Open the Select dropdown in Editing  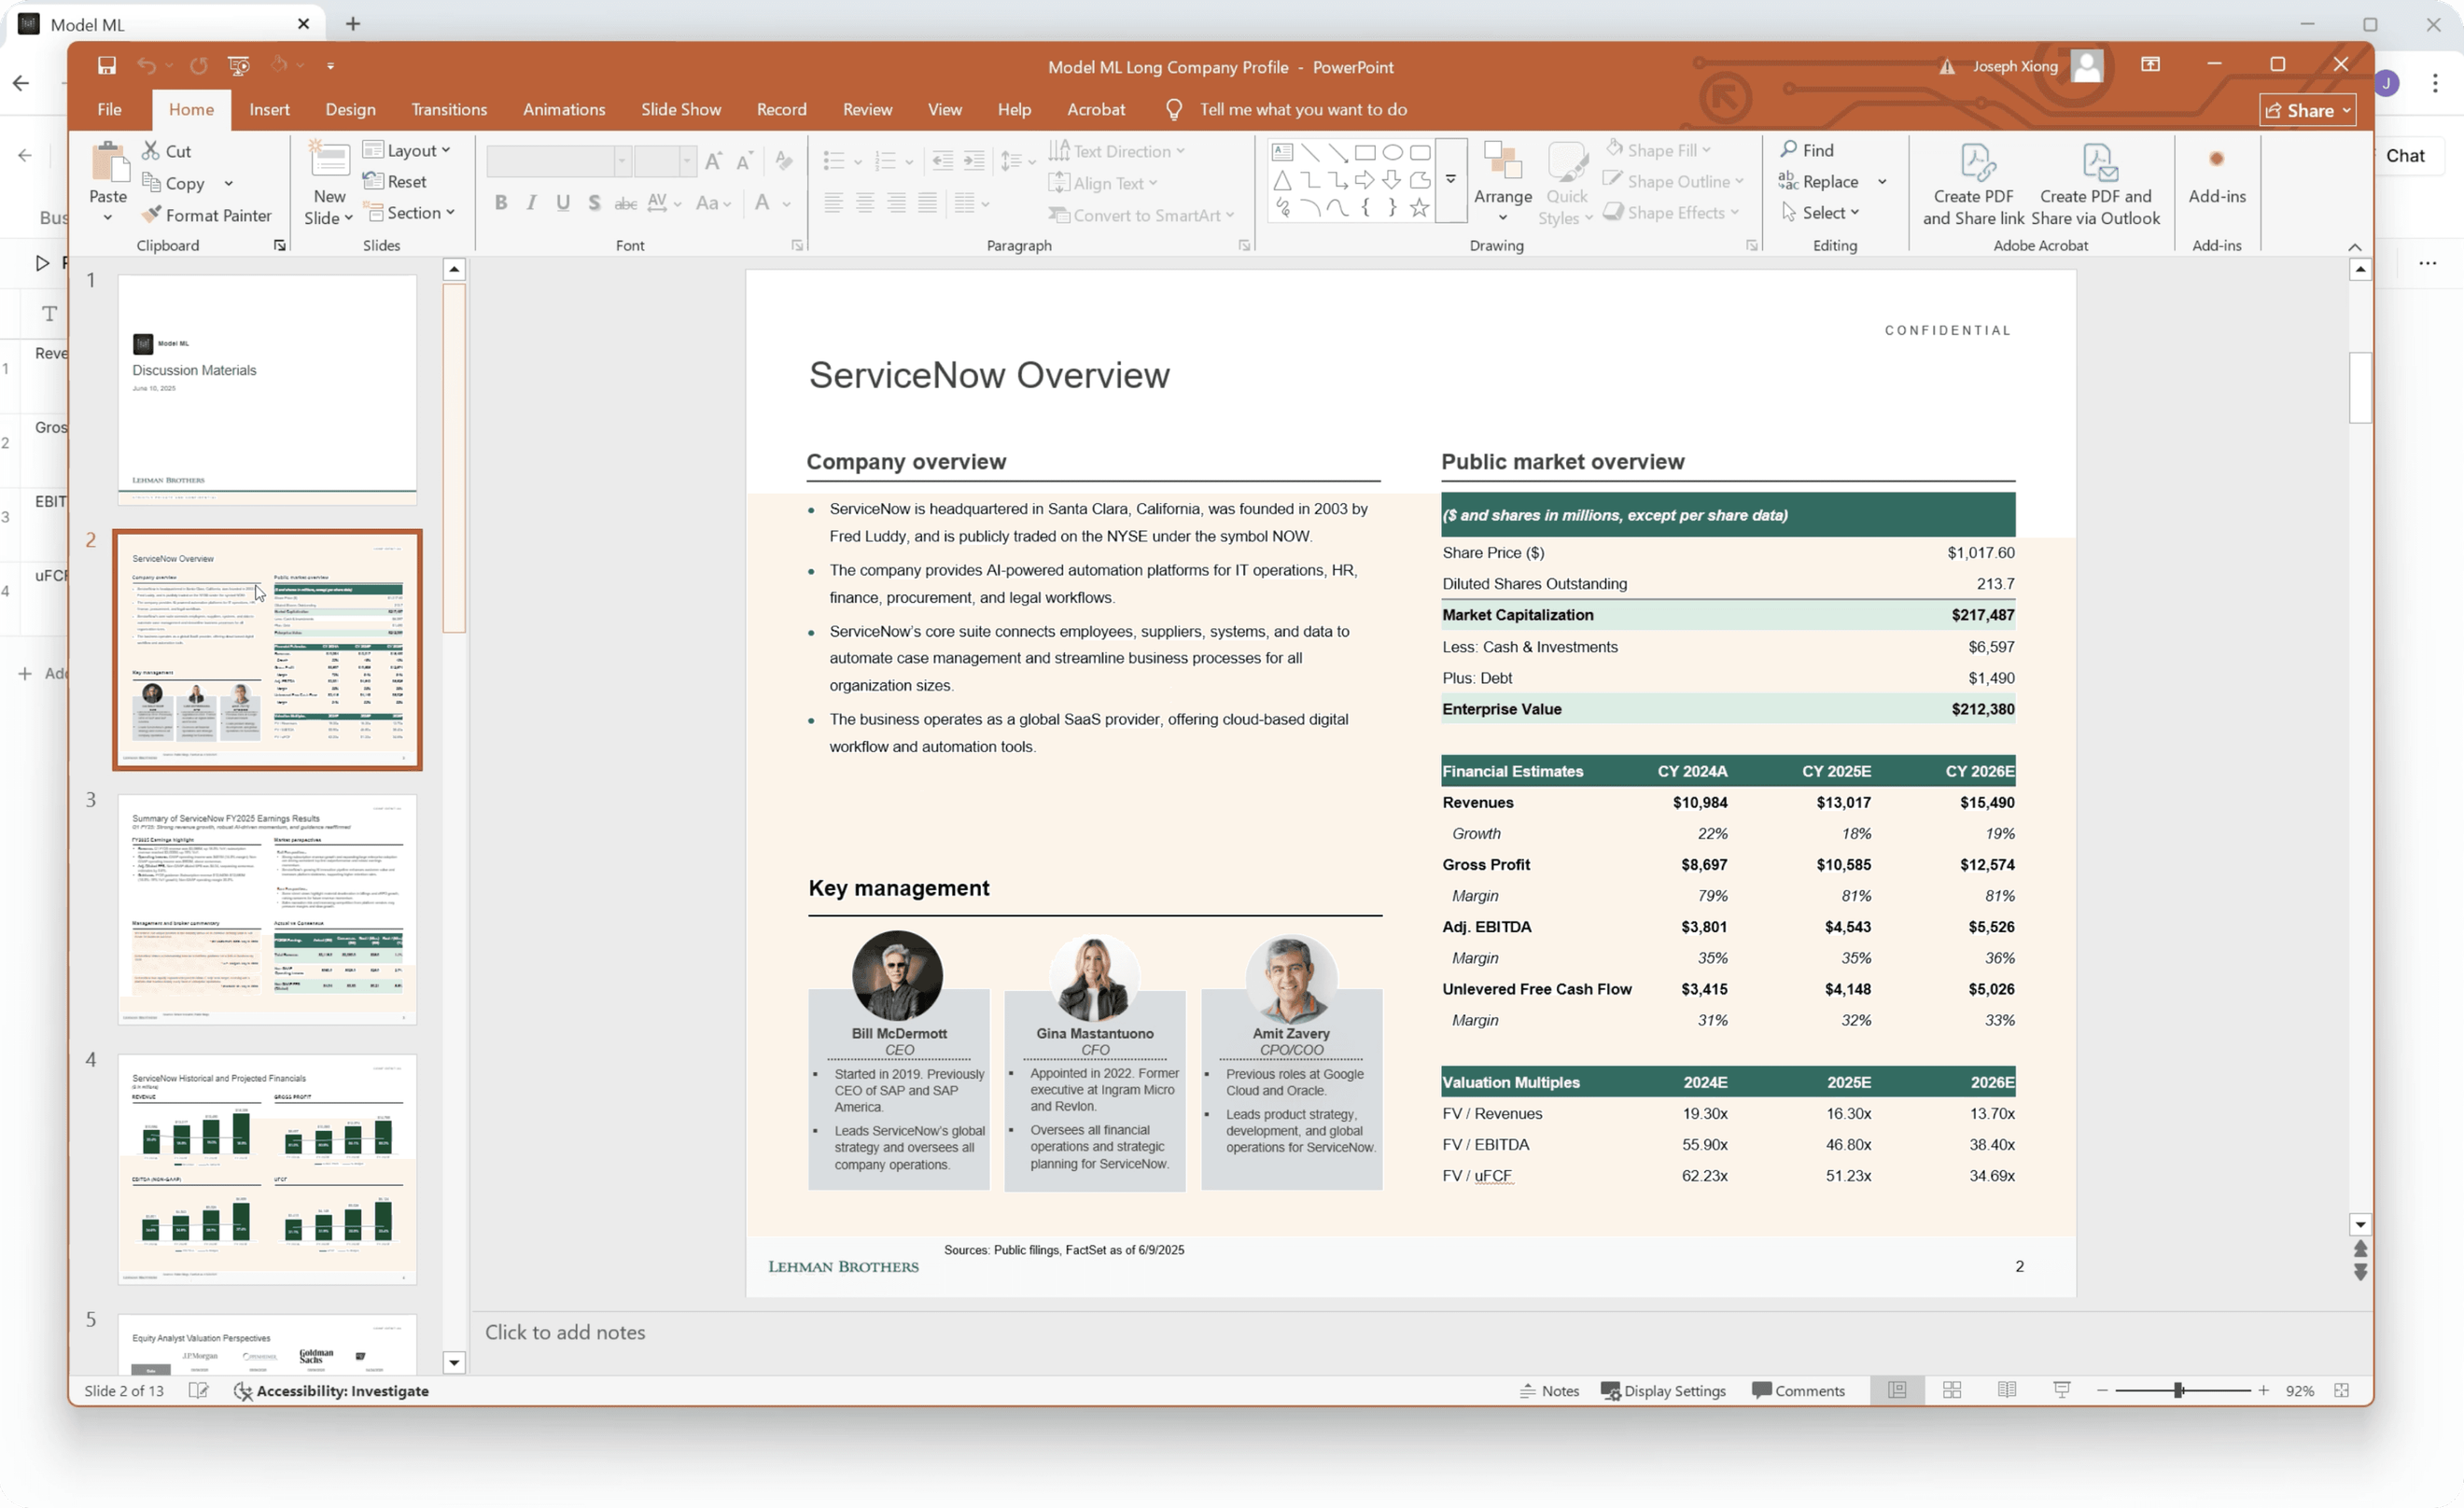(x=1819, y=212)
